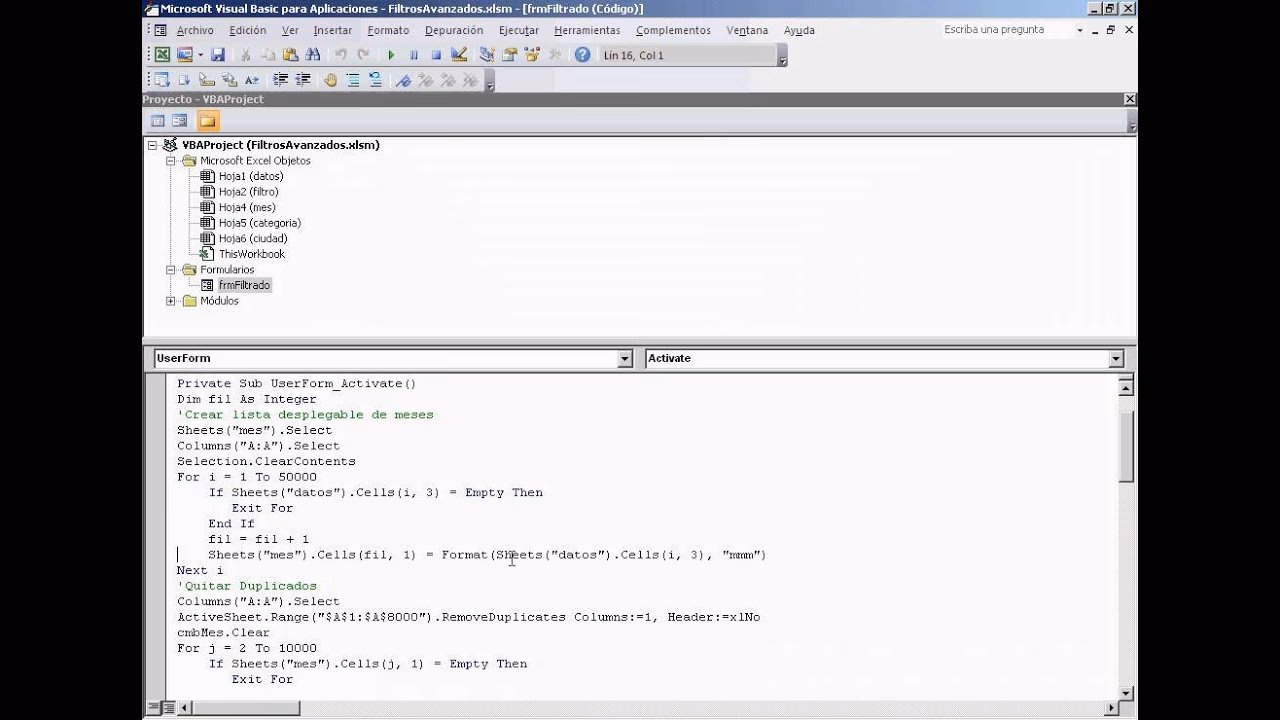Select Hoja1 (datos) in project tree
This screenshot has width=1280, height=720.
click(x=251, y=176)
